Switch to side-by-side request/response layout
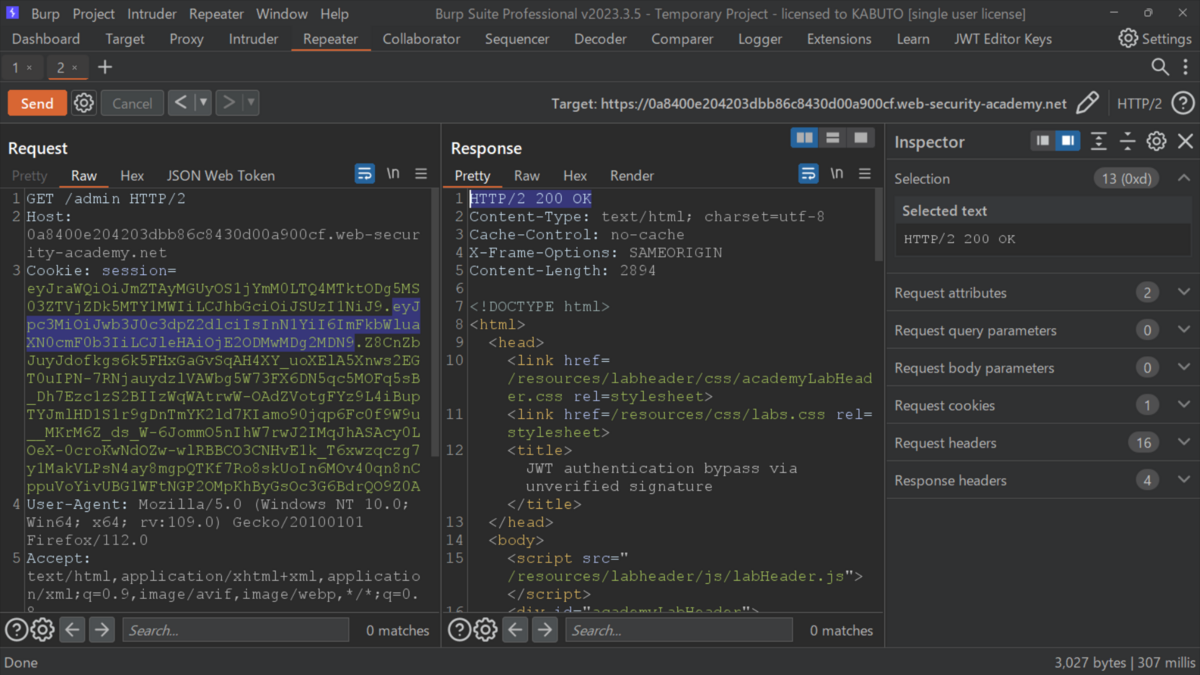 804,138
